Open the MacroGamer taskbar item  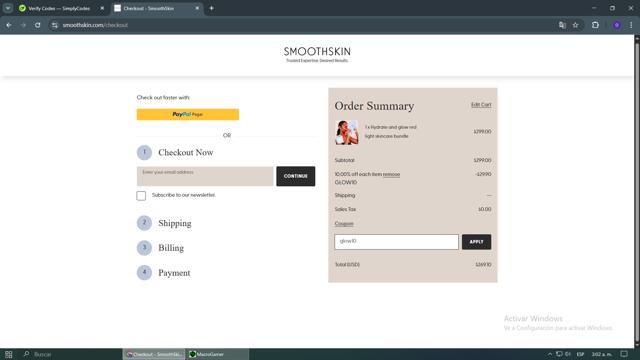coord(217,354)
